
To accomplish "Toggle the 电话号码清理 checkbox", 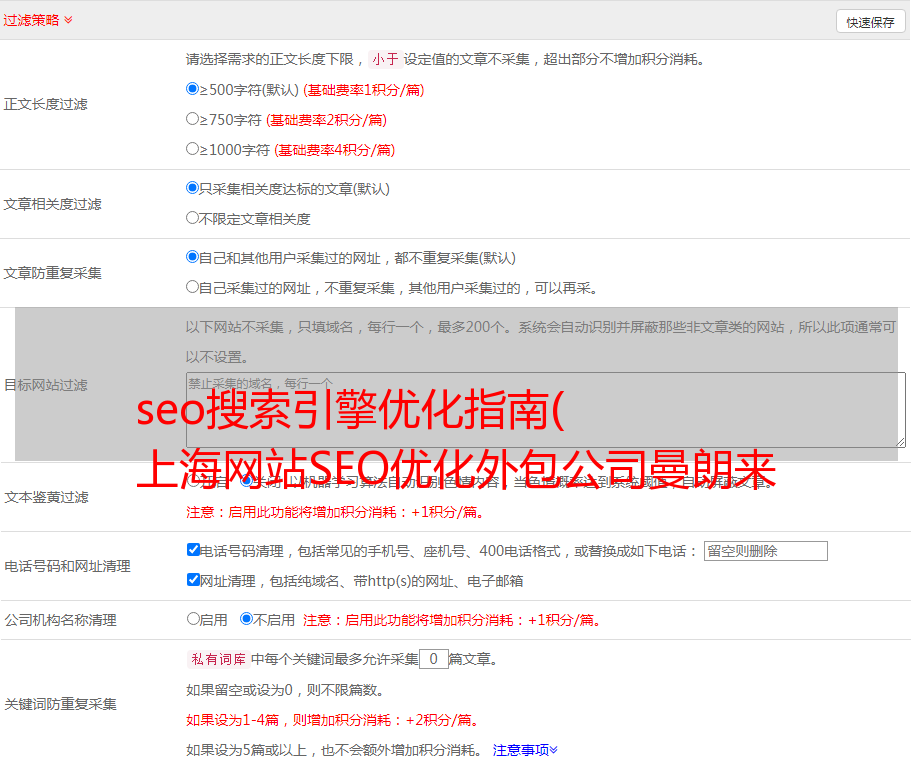I will (194, 550).
